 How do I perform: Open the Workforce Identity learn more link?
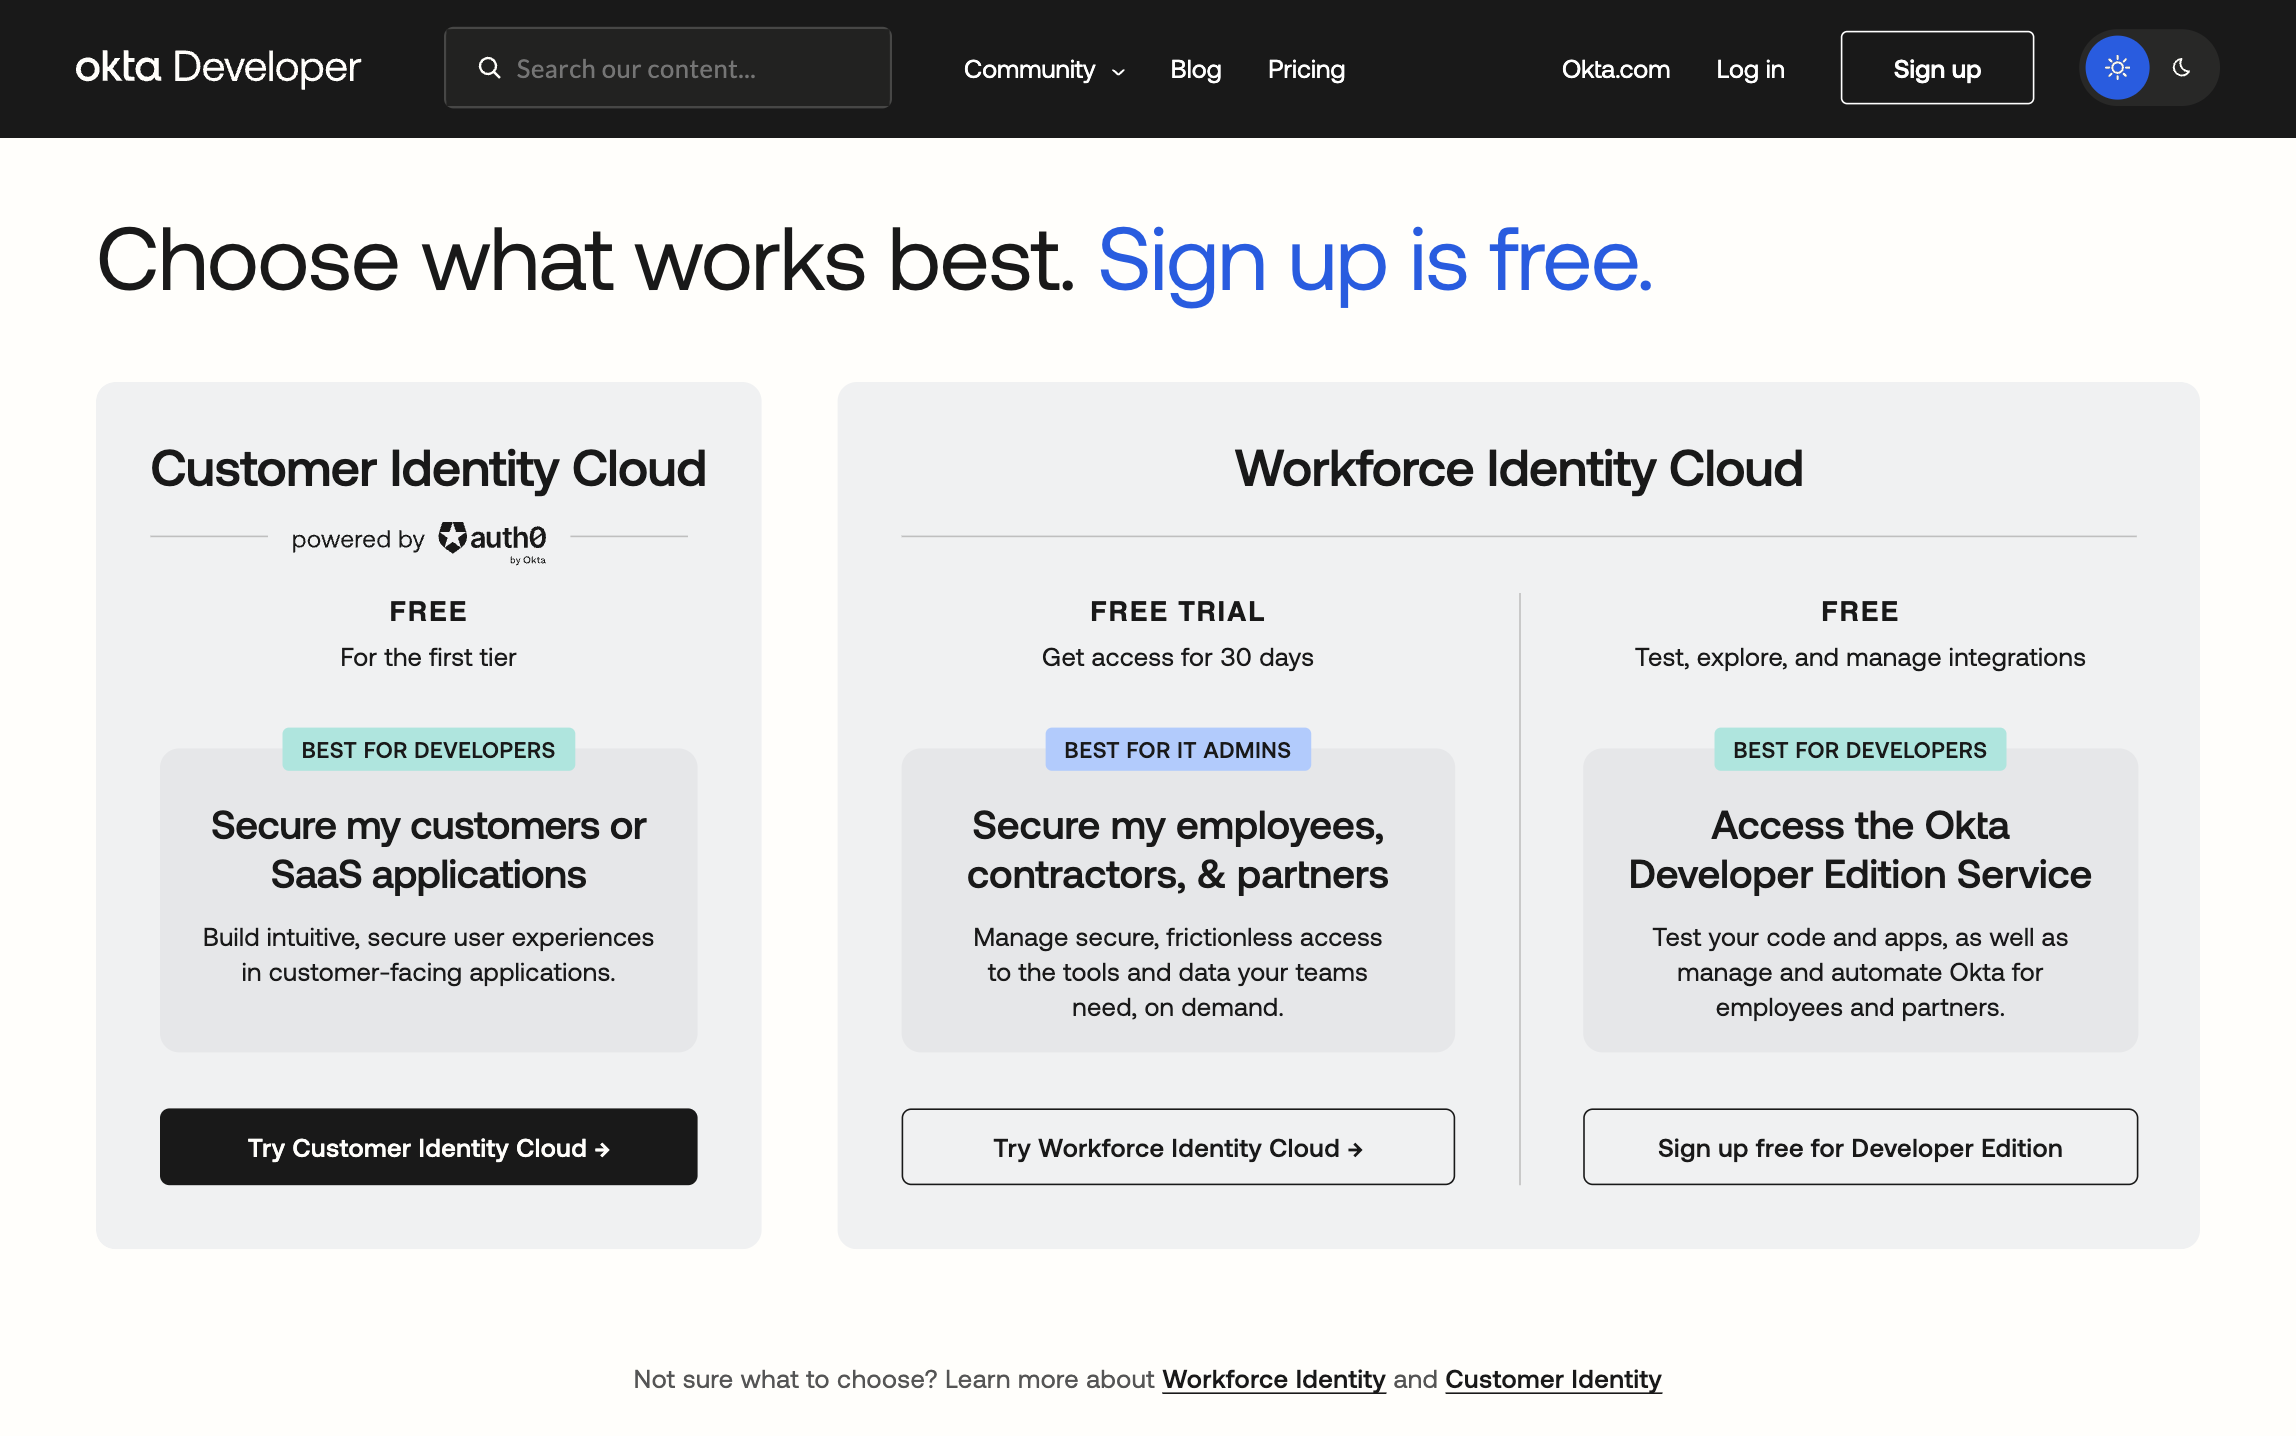tap(1273, 1379)
